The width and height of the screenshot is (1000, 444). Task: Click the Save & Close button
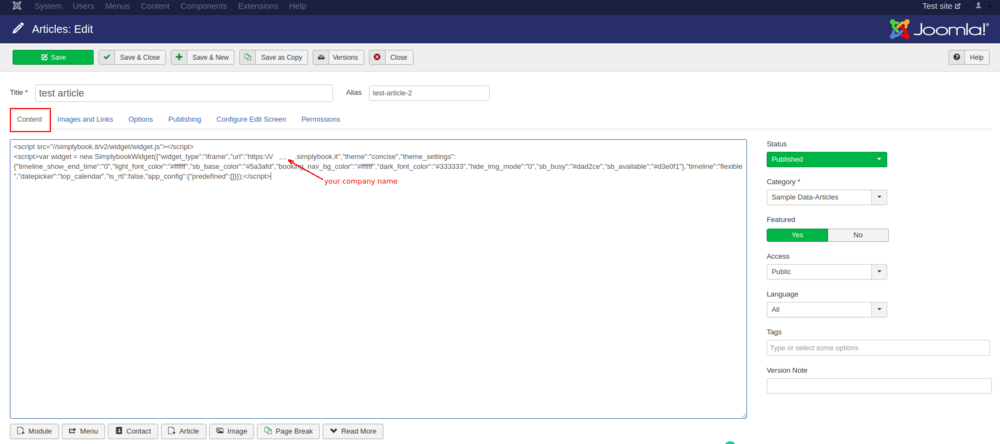click(x=133, y=58)
